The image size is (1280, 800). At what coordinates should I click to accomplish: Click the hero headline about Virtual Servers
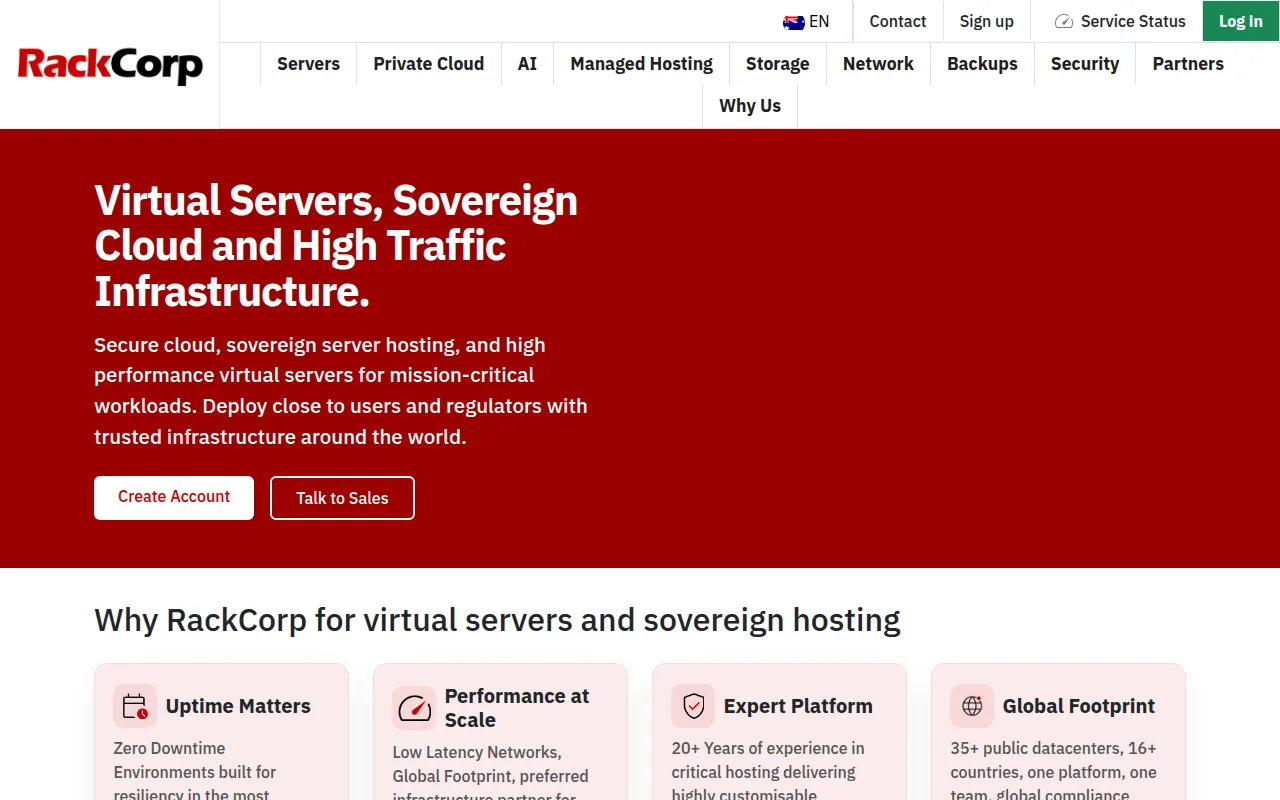tap(336, 246)
